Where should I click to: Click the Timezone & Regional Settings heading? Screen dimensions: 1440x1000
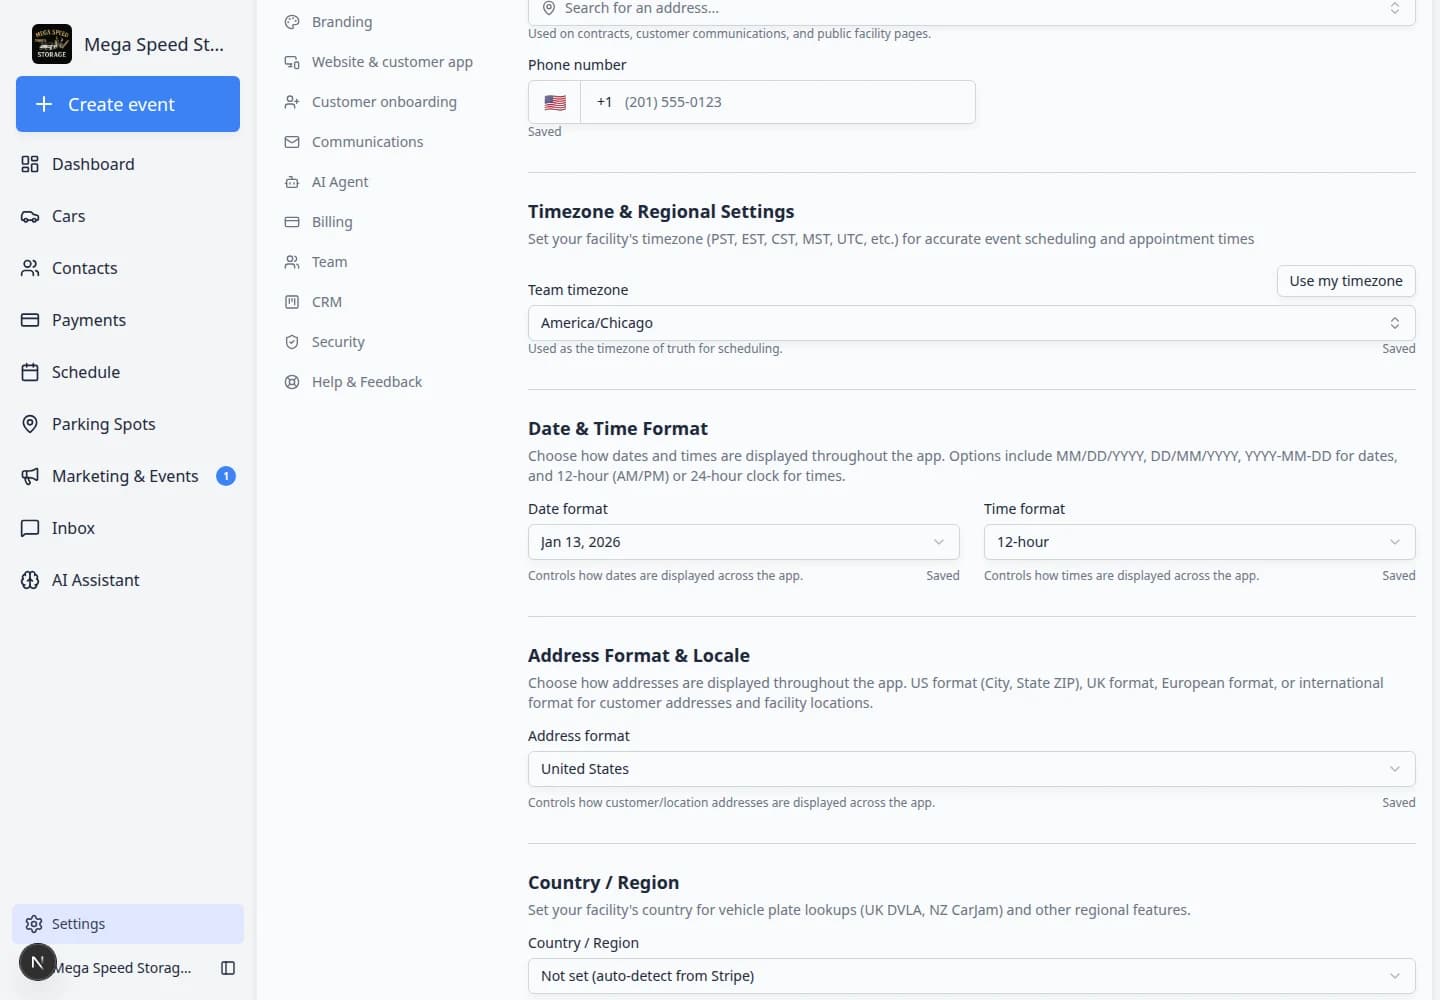[661, 212]
